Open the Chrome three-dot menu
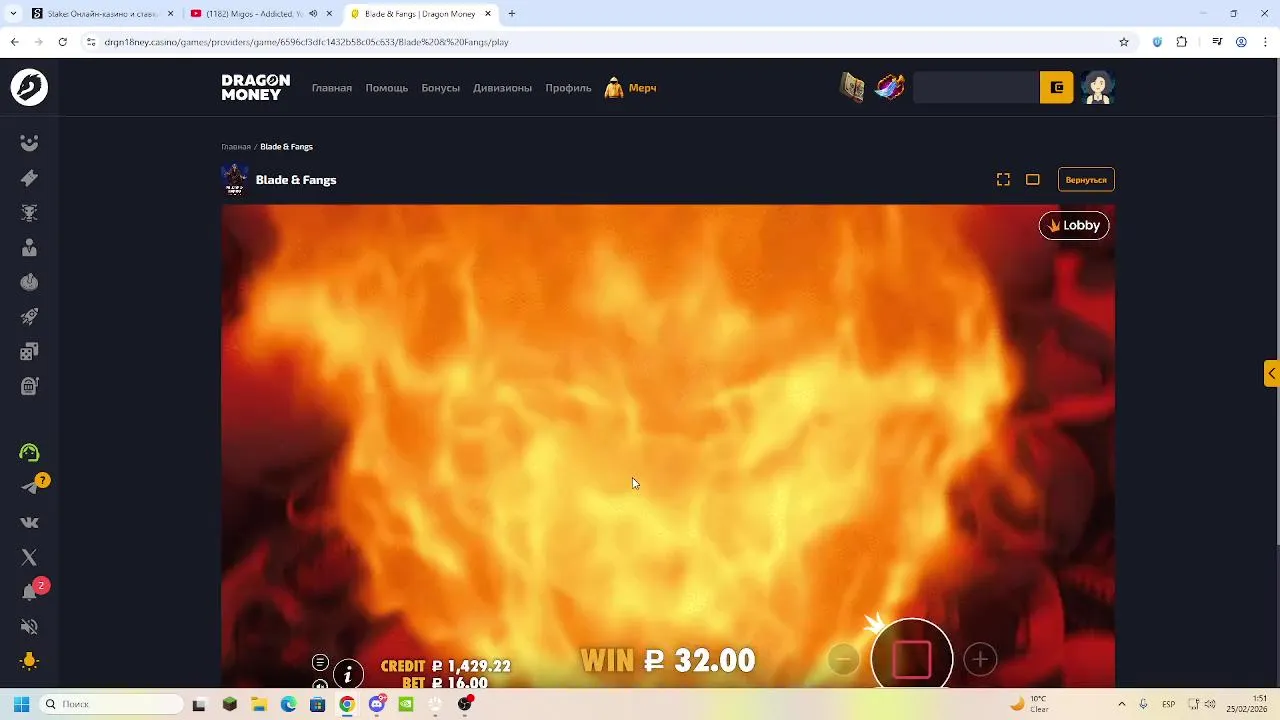 (x=1265, y=42)
